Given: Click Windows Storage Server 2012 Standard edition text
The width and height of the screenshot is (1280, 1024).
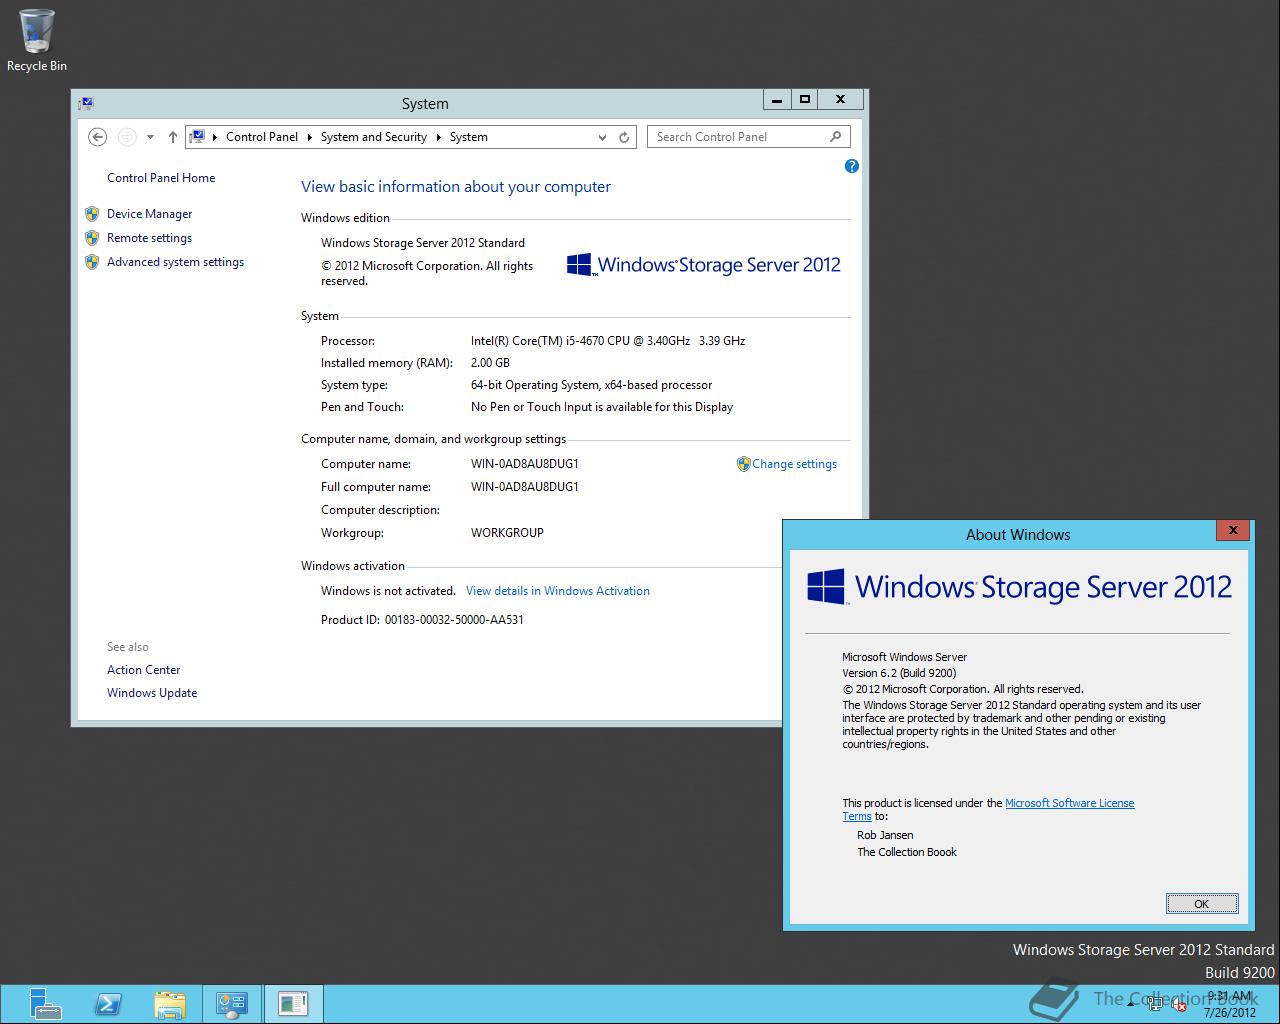Looking at the screenshot, I should coord(423,243).
